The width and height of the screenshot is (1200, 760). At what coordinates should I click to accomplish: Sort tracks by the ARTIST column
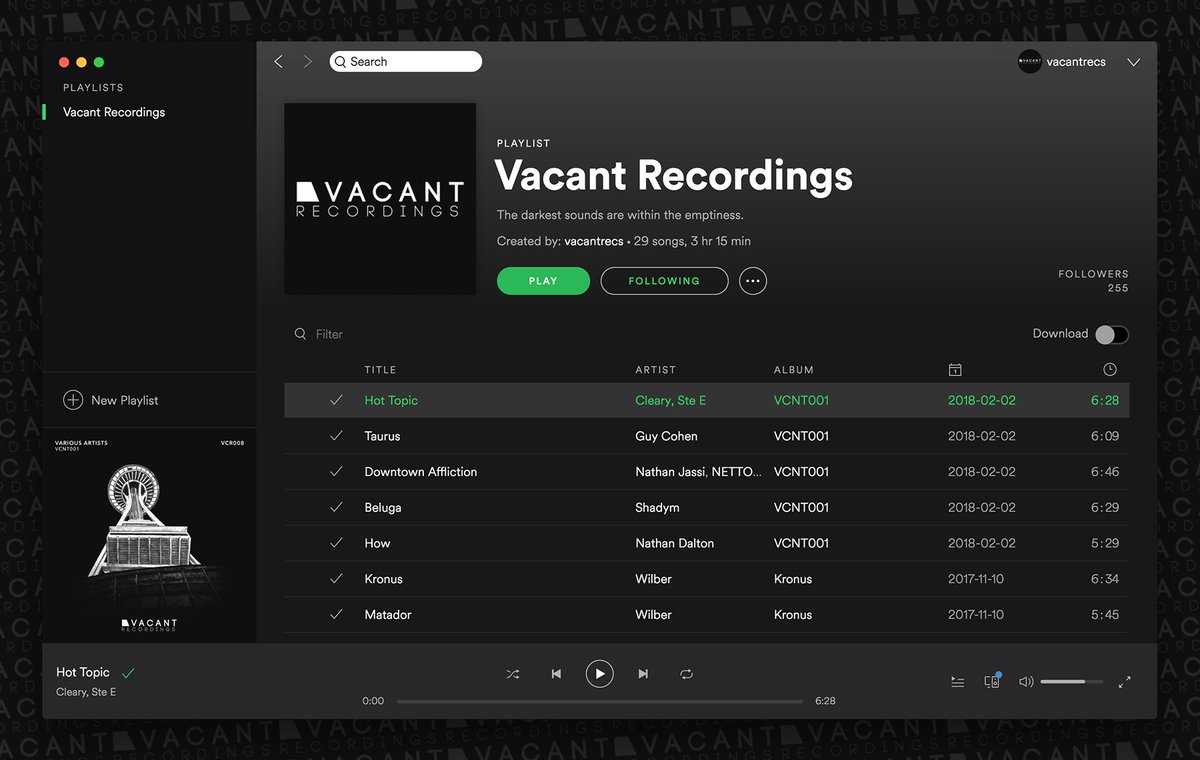[x=655, y=369]
